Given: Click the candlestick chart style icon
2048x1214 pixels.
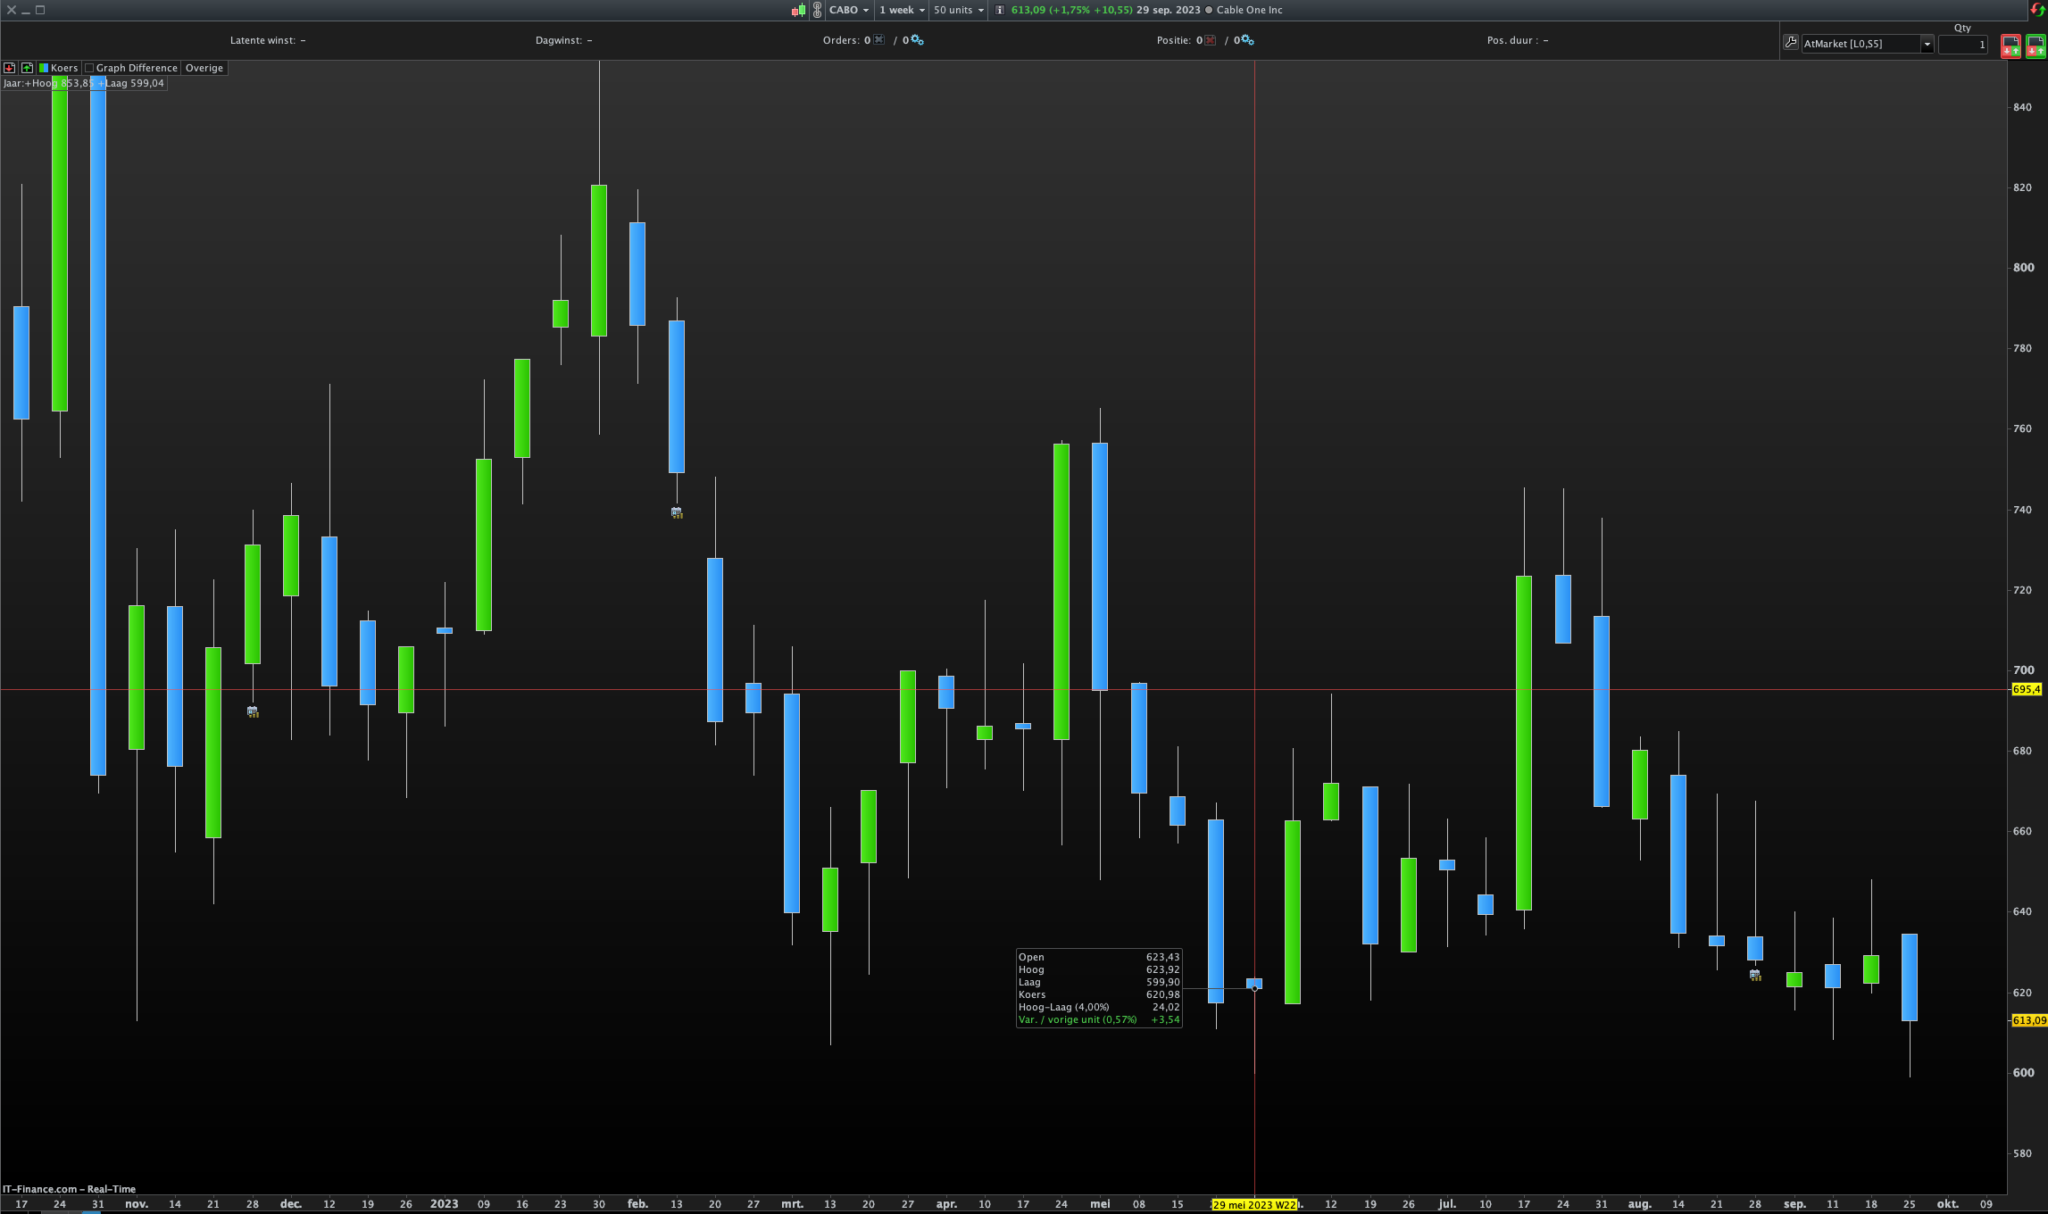Looking at the screenshot, I should [x=798, y=10].
